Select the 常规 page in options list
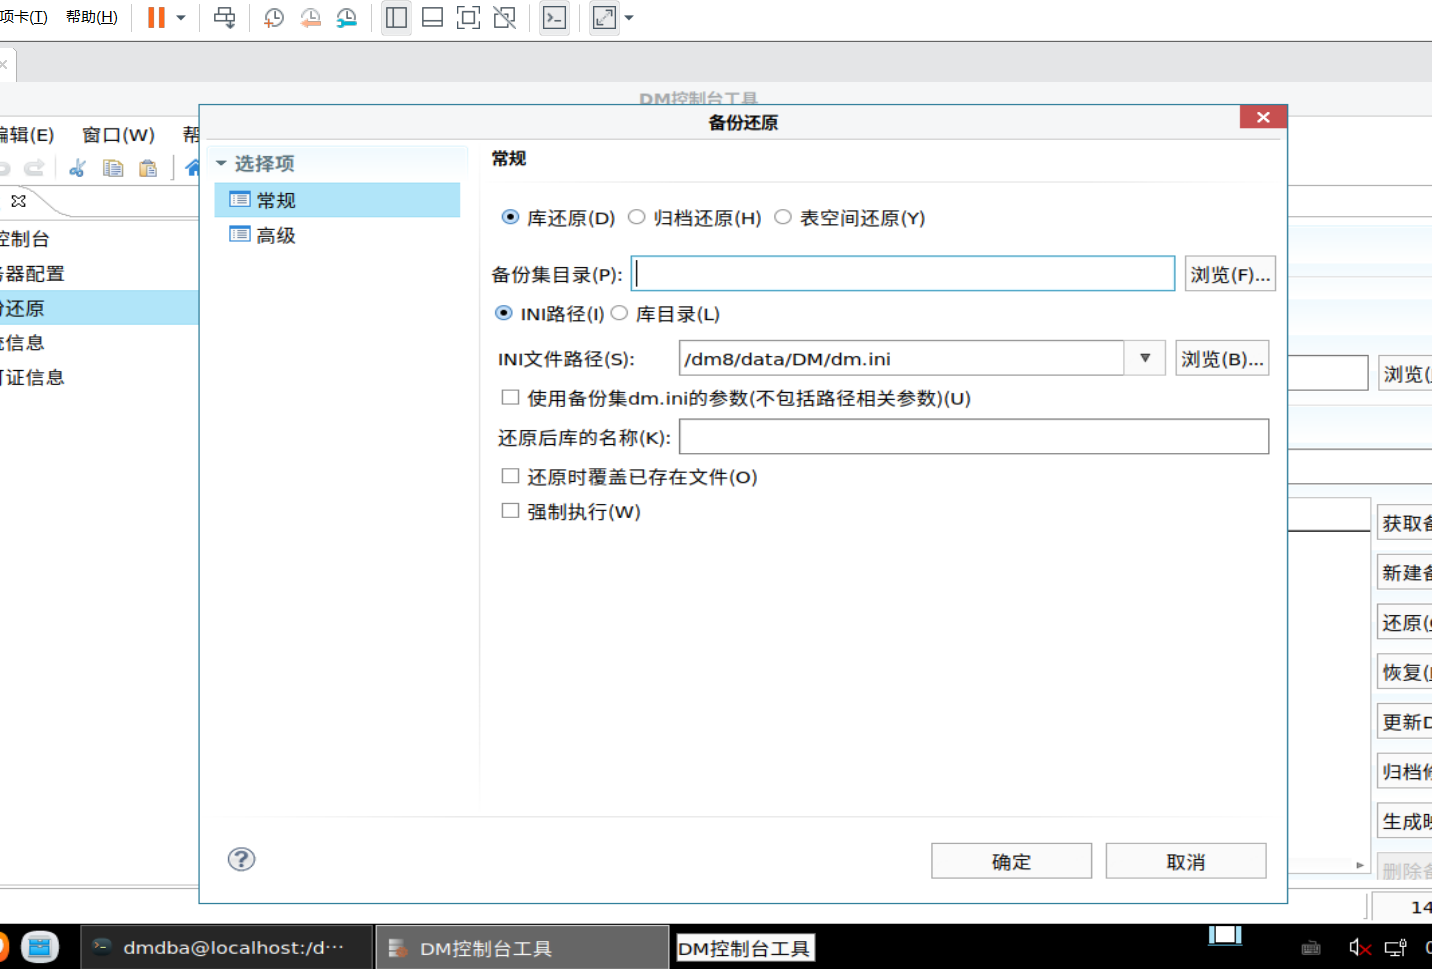Viewport: 1432px width, 969px height. [x=337, y=200]
